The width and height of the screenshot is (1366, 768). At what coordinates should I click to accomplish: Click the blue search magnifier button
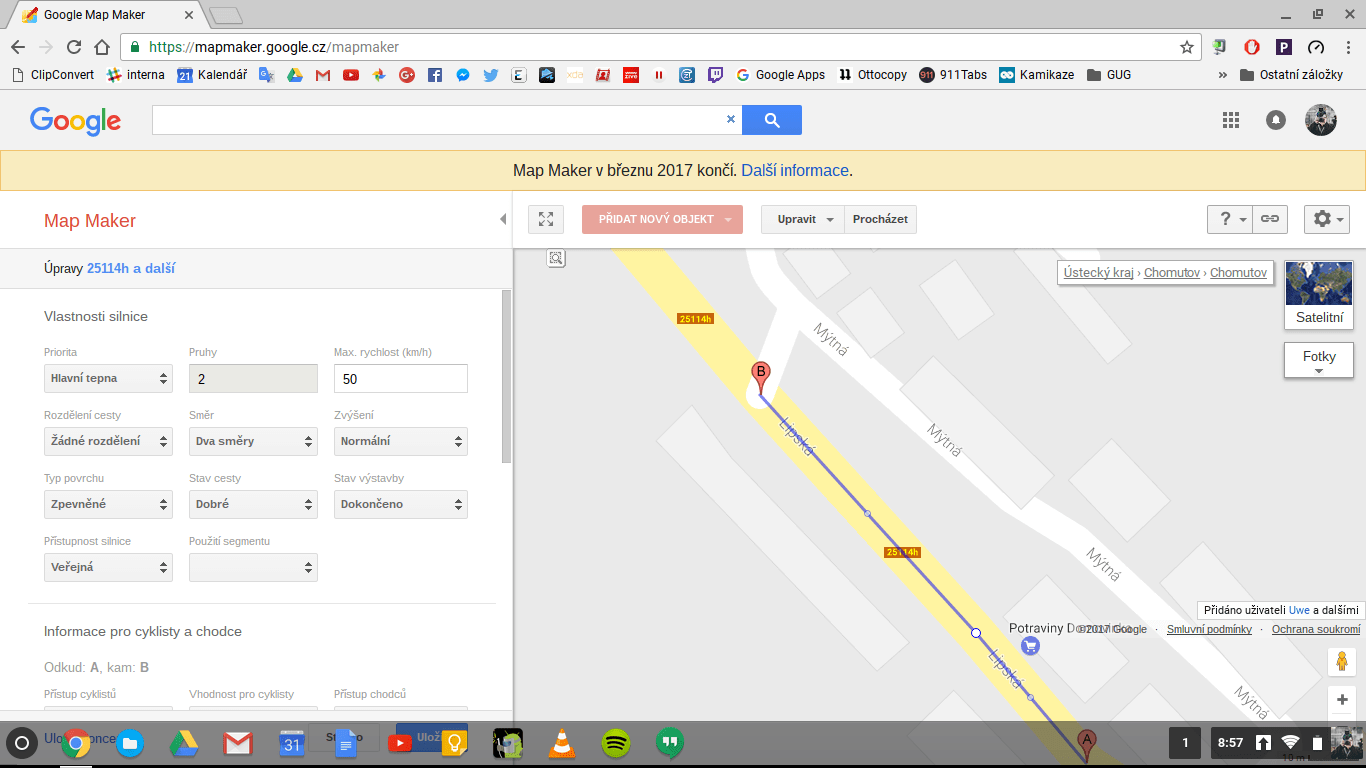click(x=771, y=120)
